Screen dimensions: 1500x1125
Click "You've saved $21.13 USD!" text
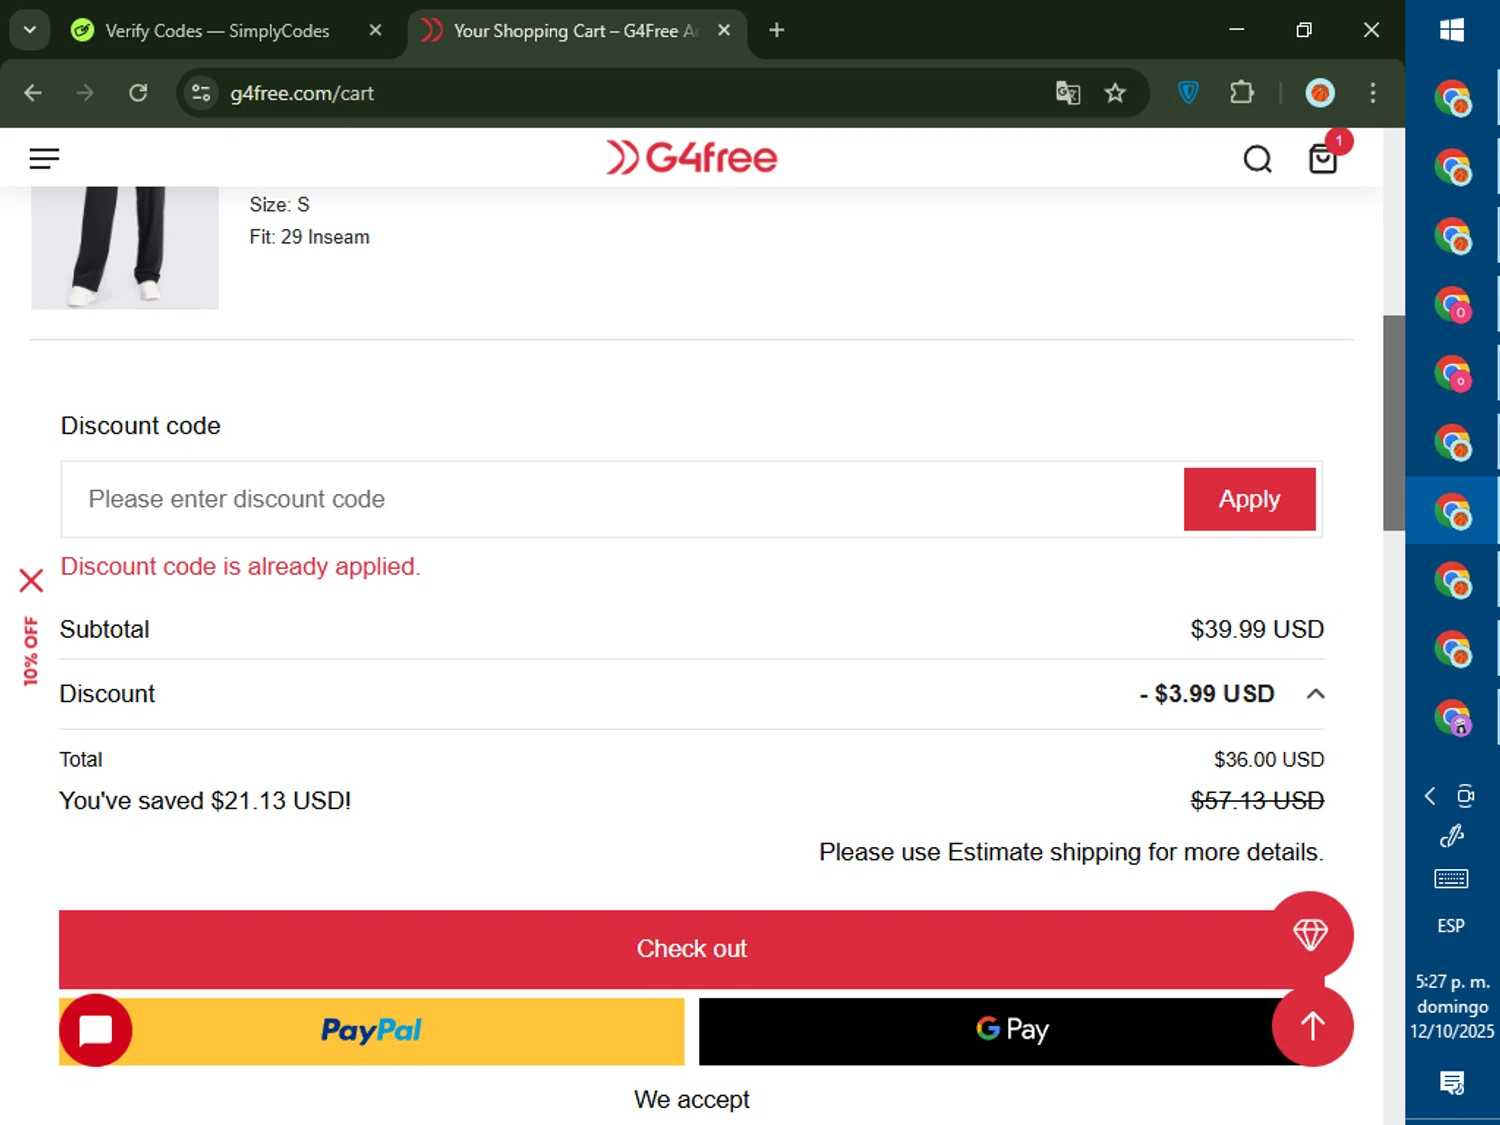click(205, 801)
